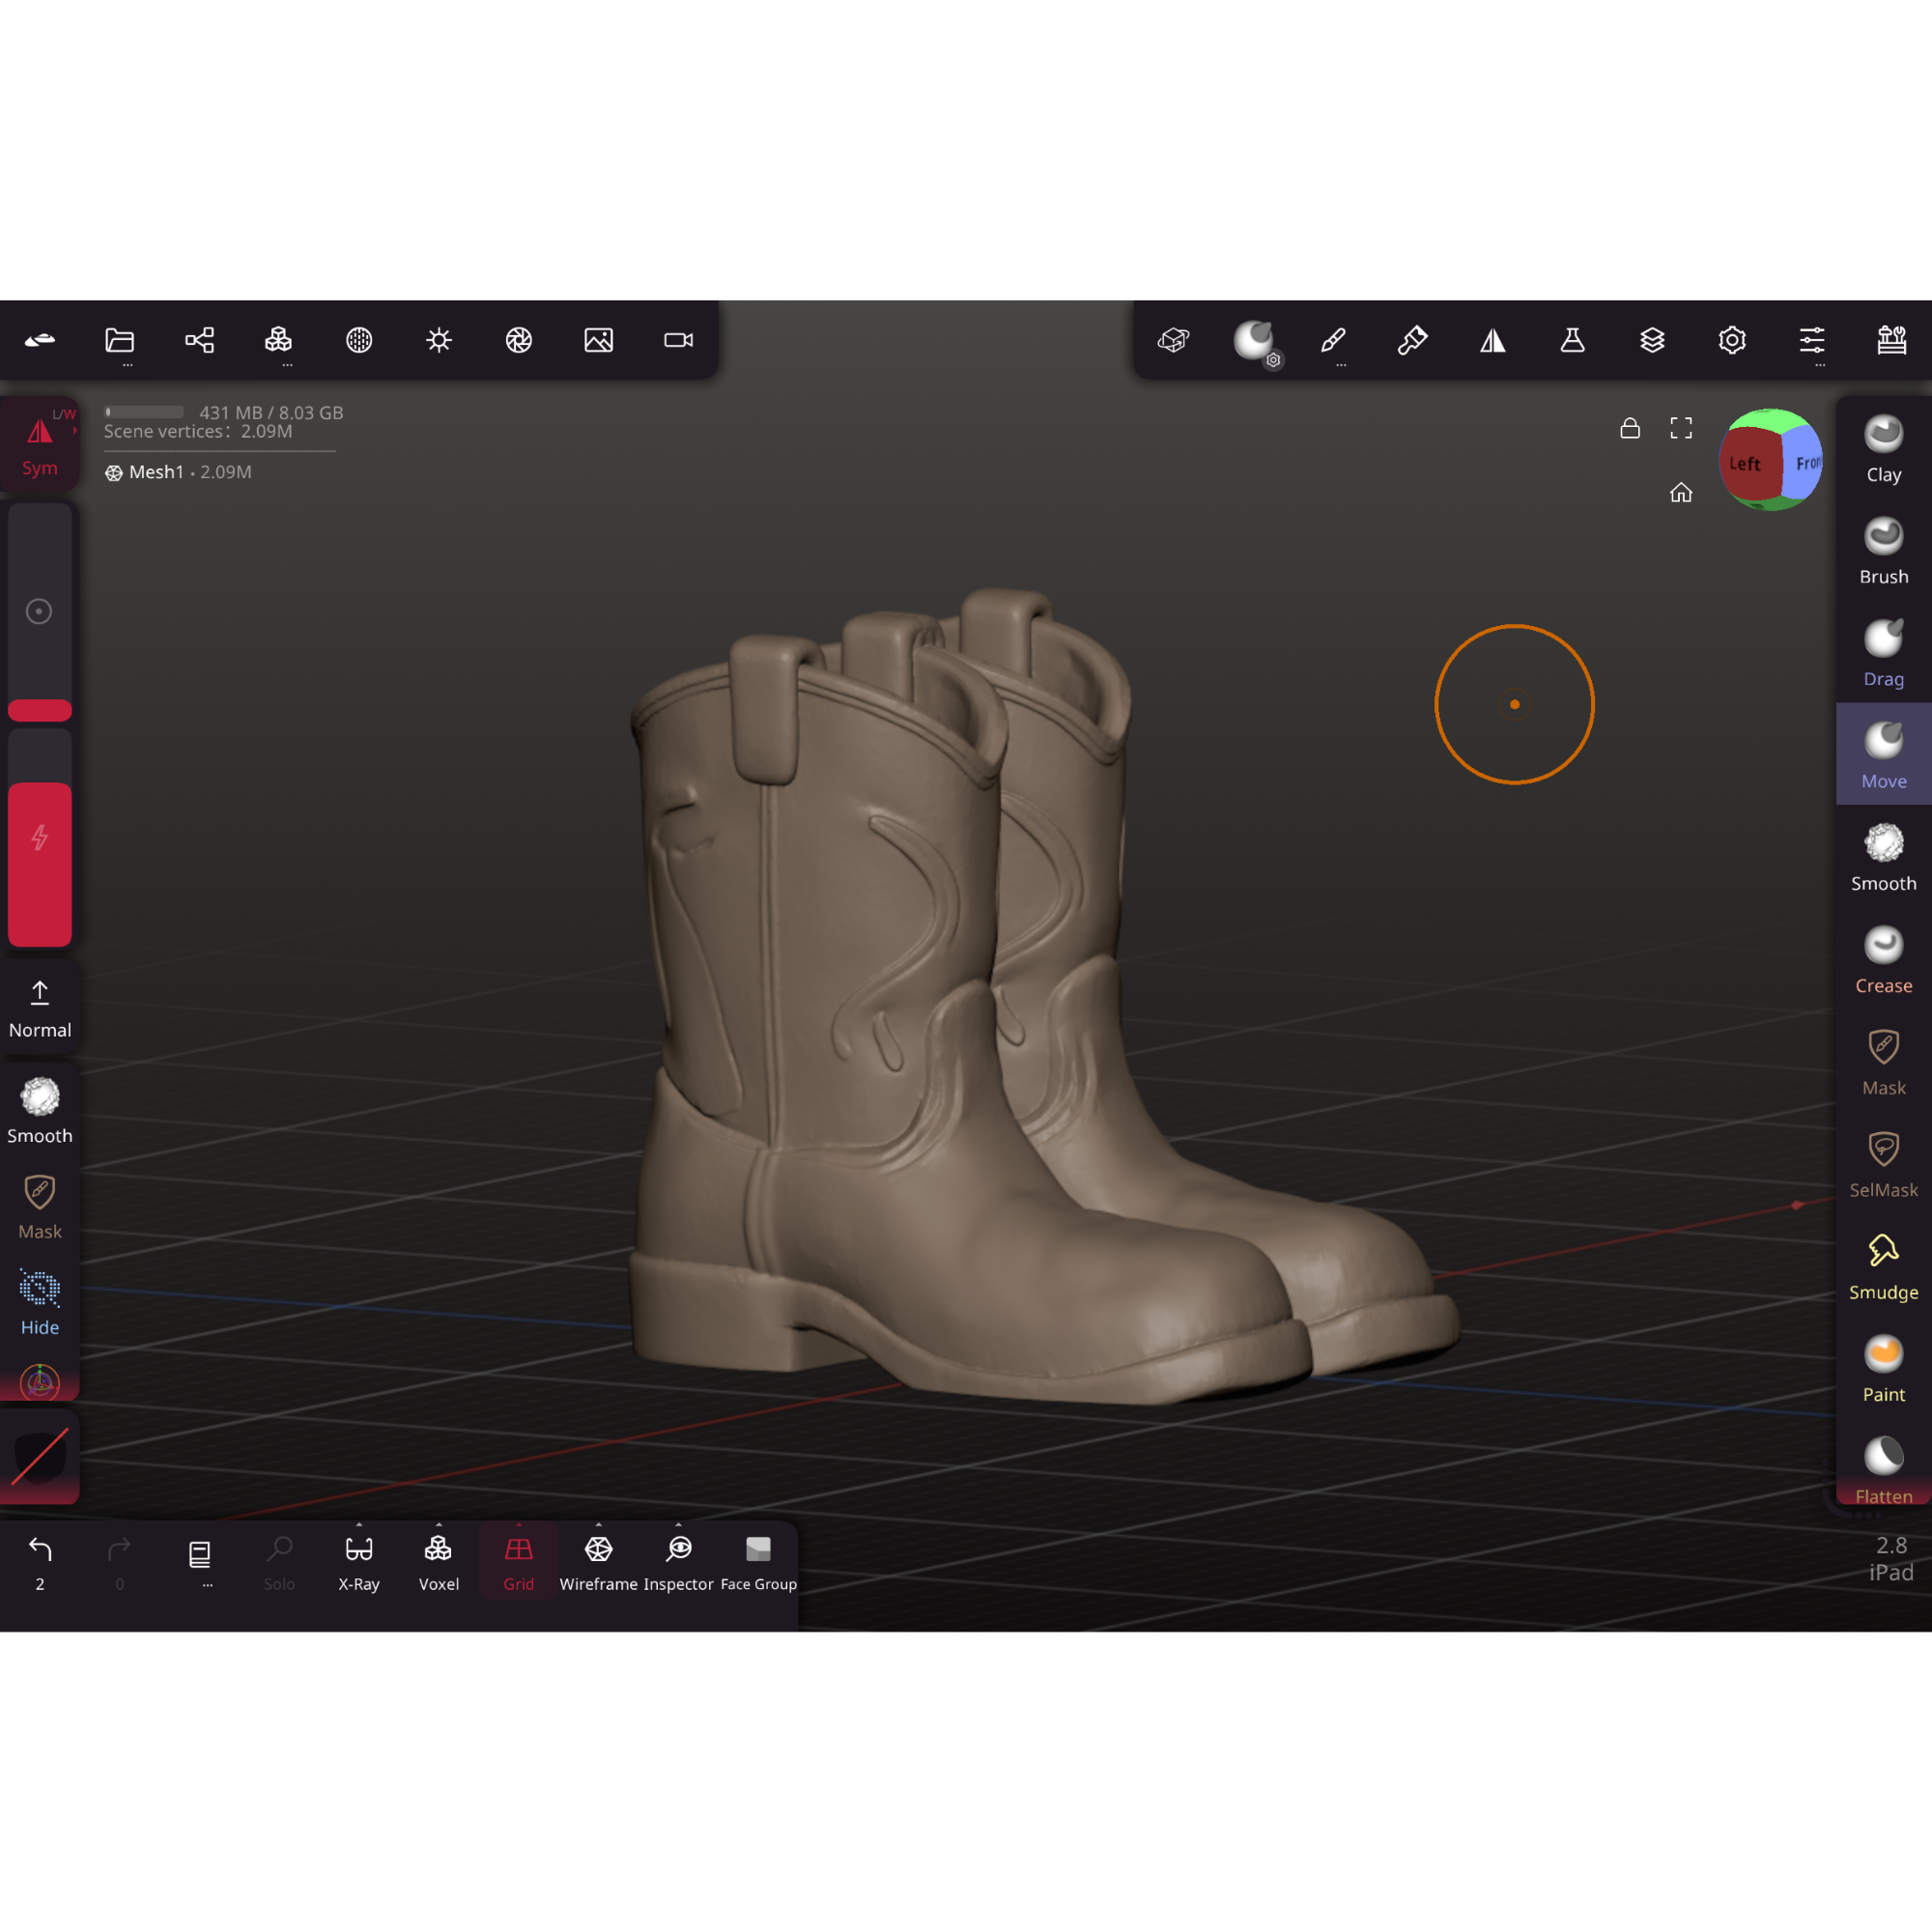The width and height of the screenshot is (1932, 1932).
Task: Open the Material sphere menu
Action: click(359, 340)
